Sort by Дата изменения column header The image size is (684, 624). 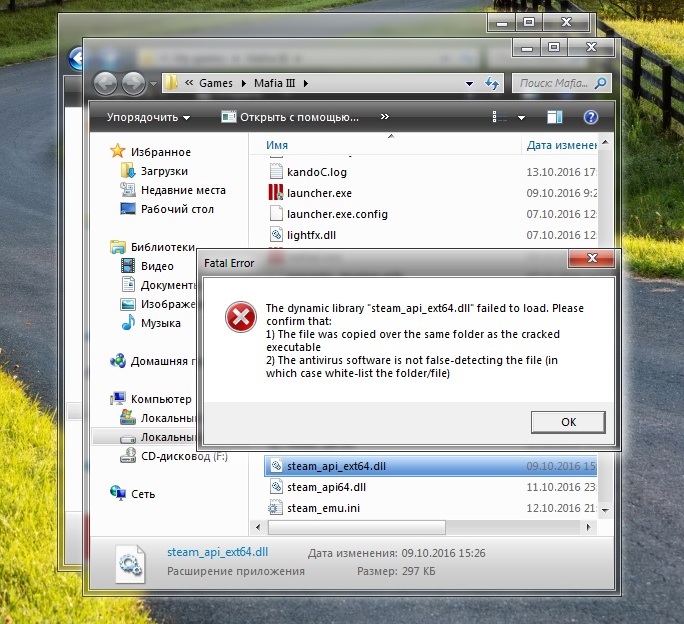pyautogui.click(x=561, y=145)
